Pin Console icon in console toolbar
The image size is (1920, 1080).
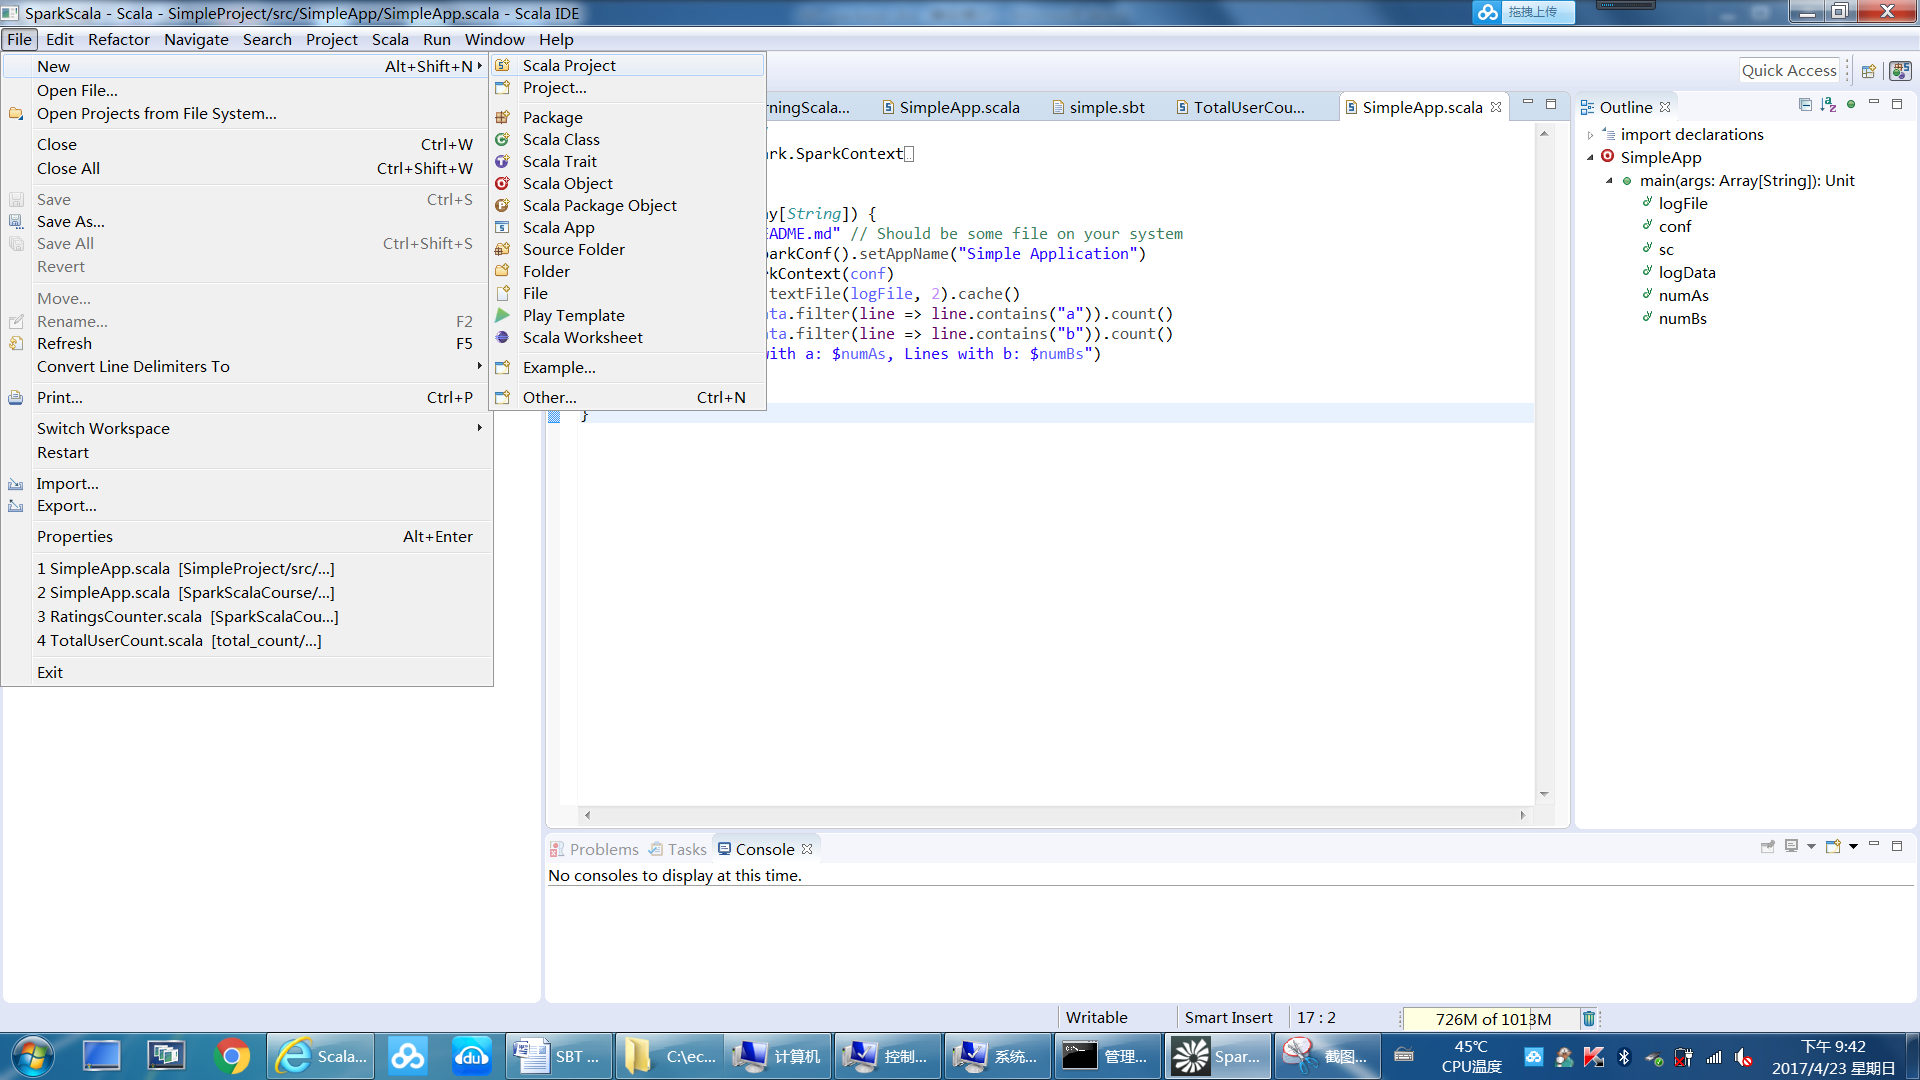tap(1768, 846)
